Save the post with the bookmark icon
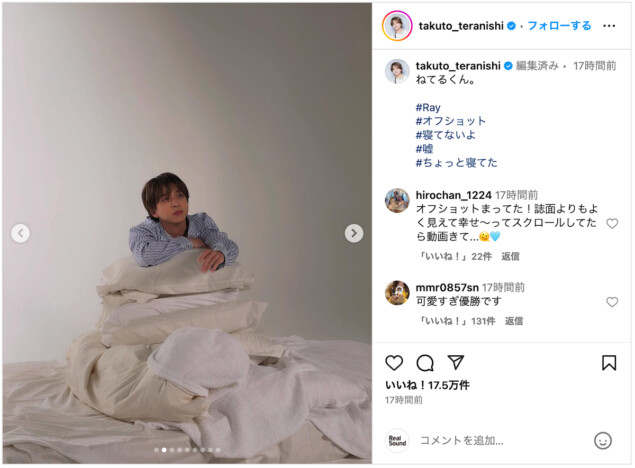 (x=609, y=363)
